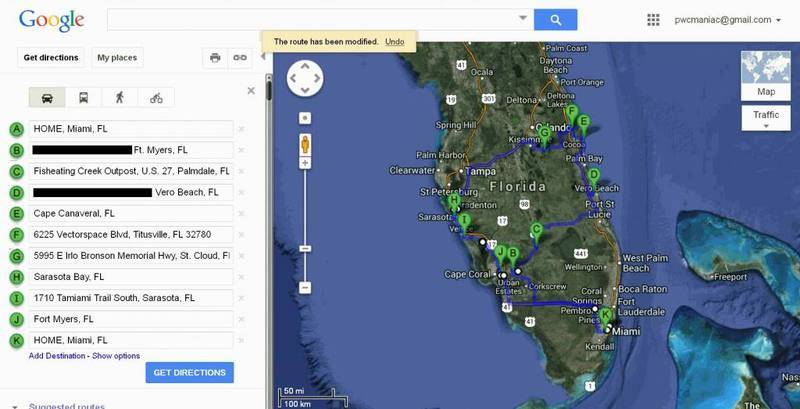Click map marker G near Kissimmee
The width and height of the screenshot is (800, 409).
click(544, 137)
